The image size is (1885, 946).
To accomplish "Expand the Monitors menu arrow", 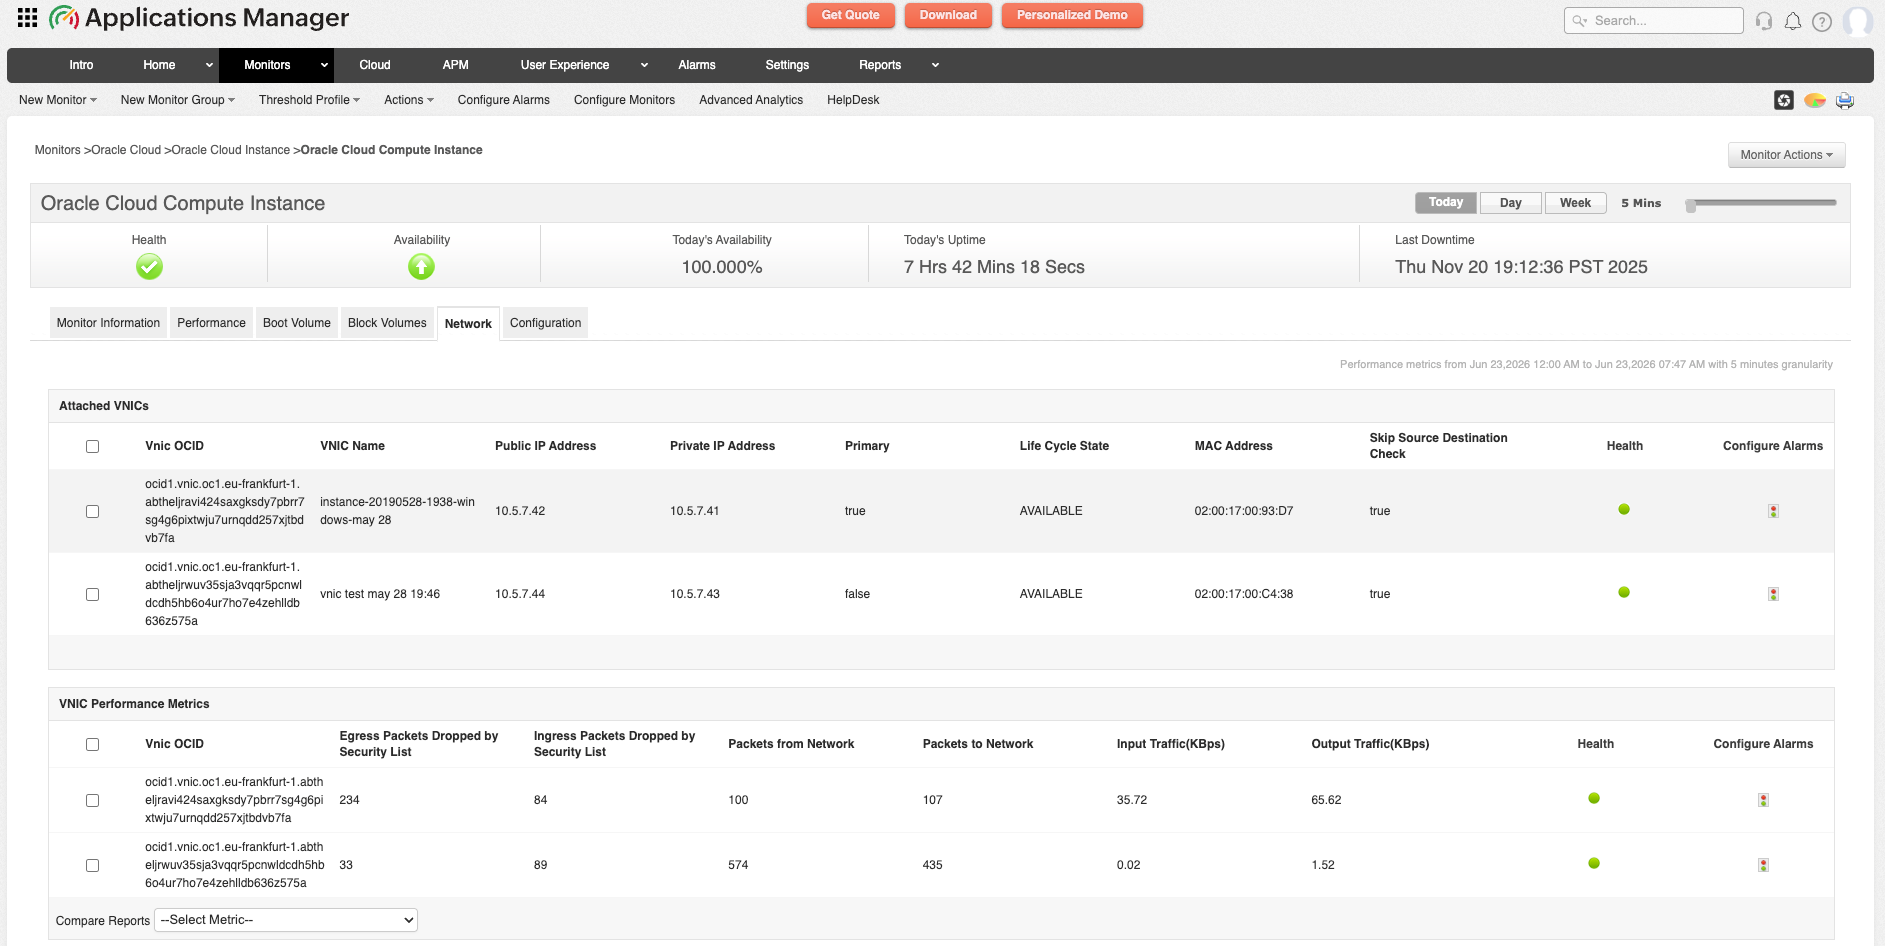I will coord(324,65).
